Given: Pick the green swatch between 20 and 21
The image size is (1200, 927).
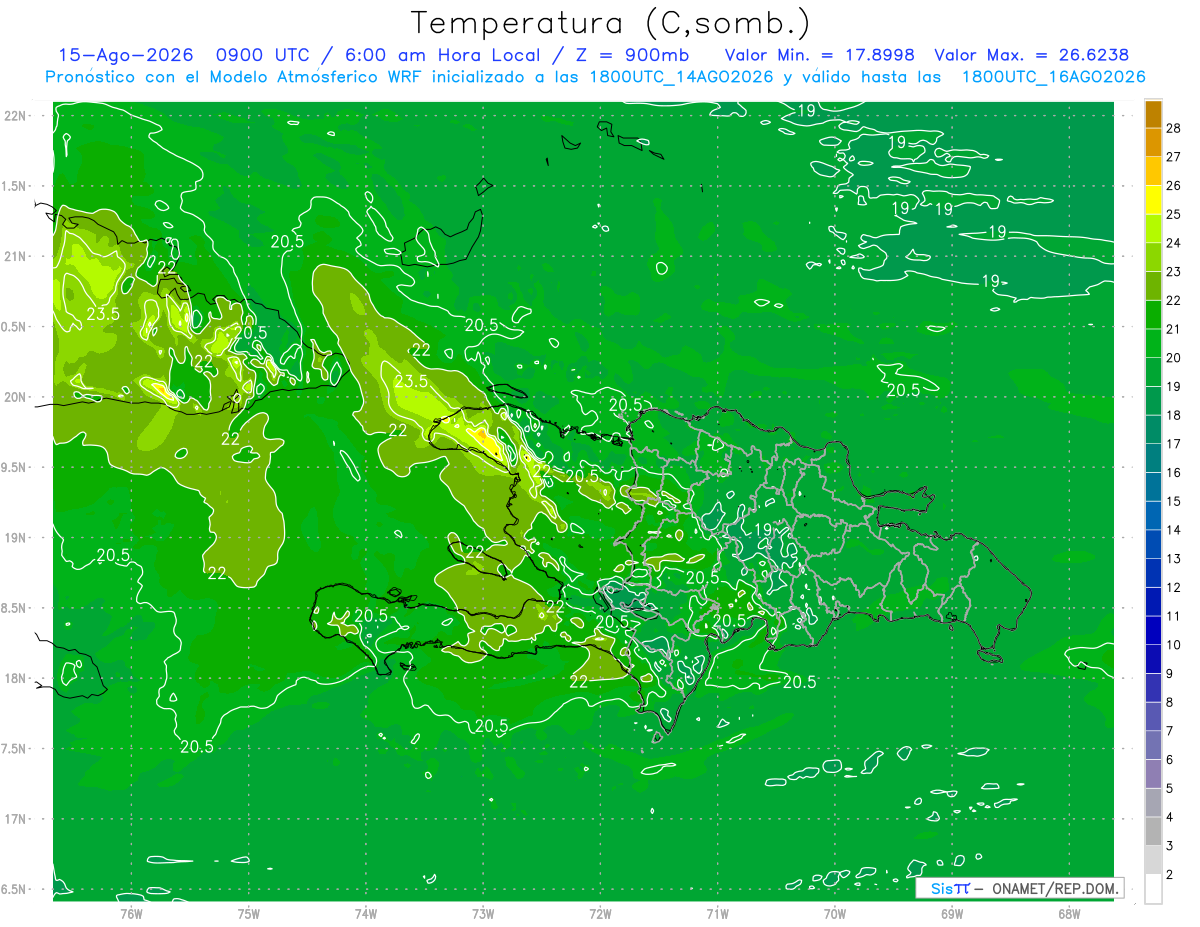Looking at the screenshot, I should pos(1153,344).
